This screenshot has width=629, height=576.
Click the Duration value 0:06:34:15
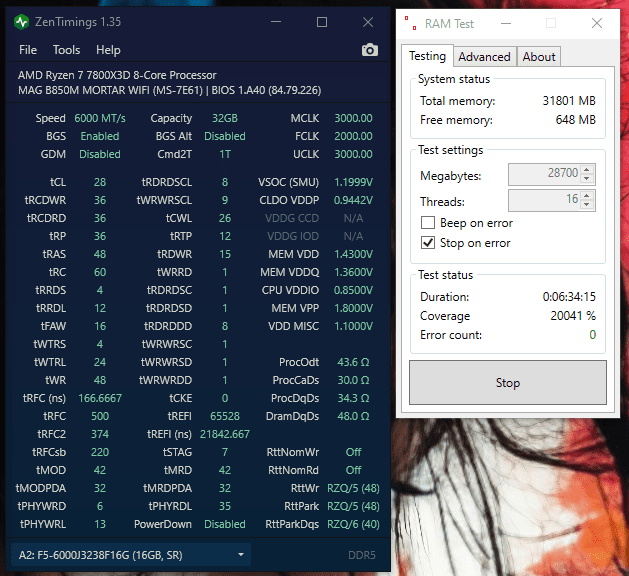coord(569,296)
